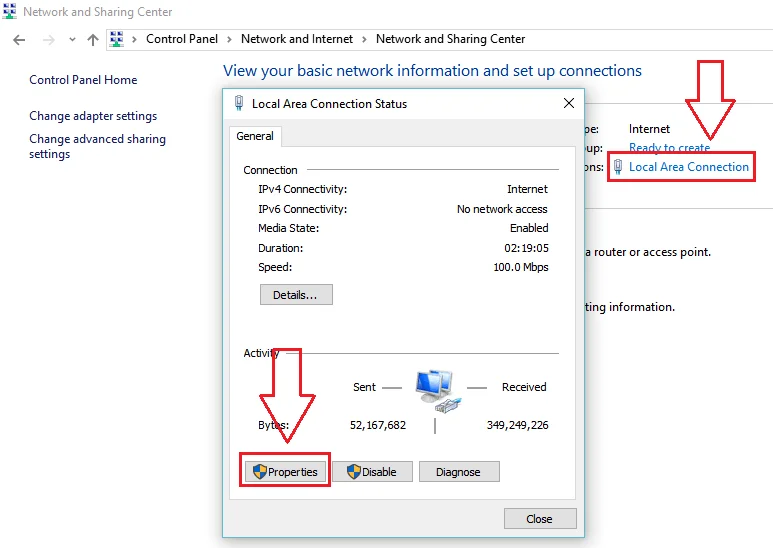The width and height of the screenshot is (773, 548).
Task: Click the plug icon beside Local Area Connection link
Action: click(618, 168)
